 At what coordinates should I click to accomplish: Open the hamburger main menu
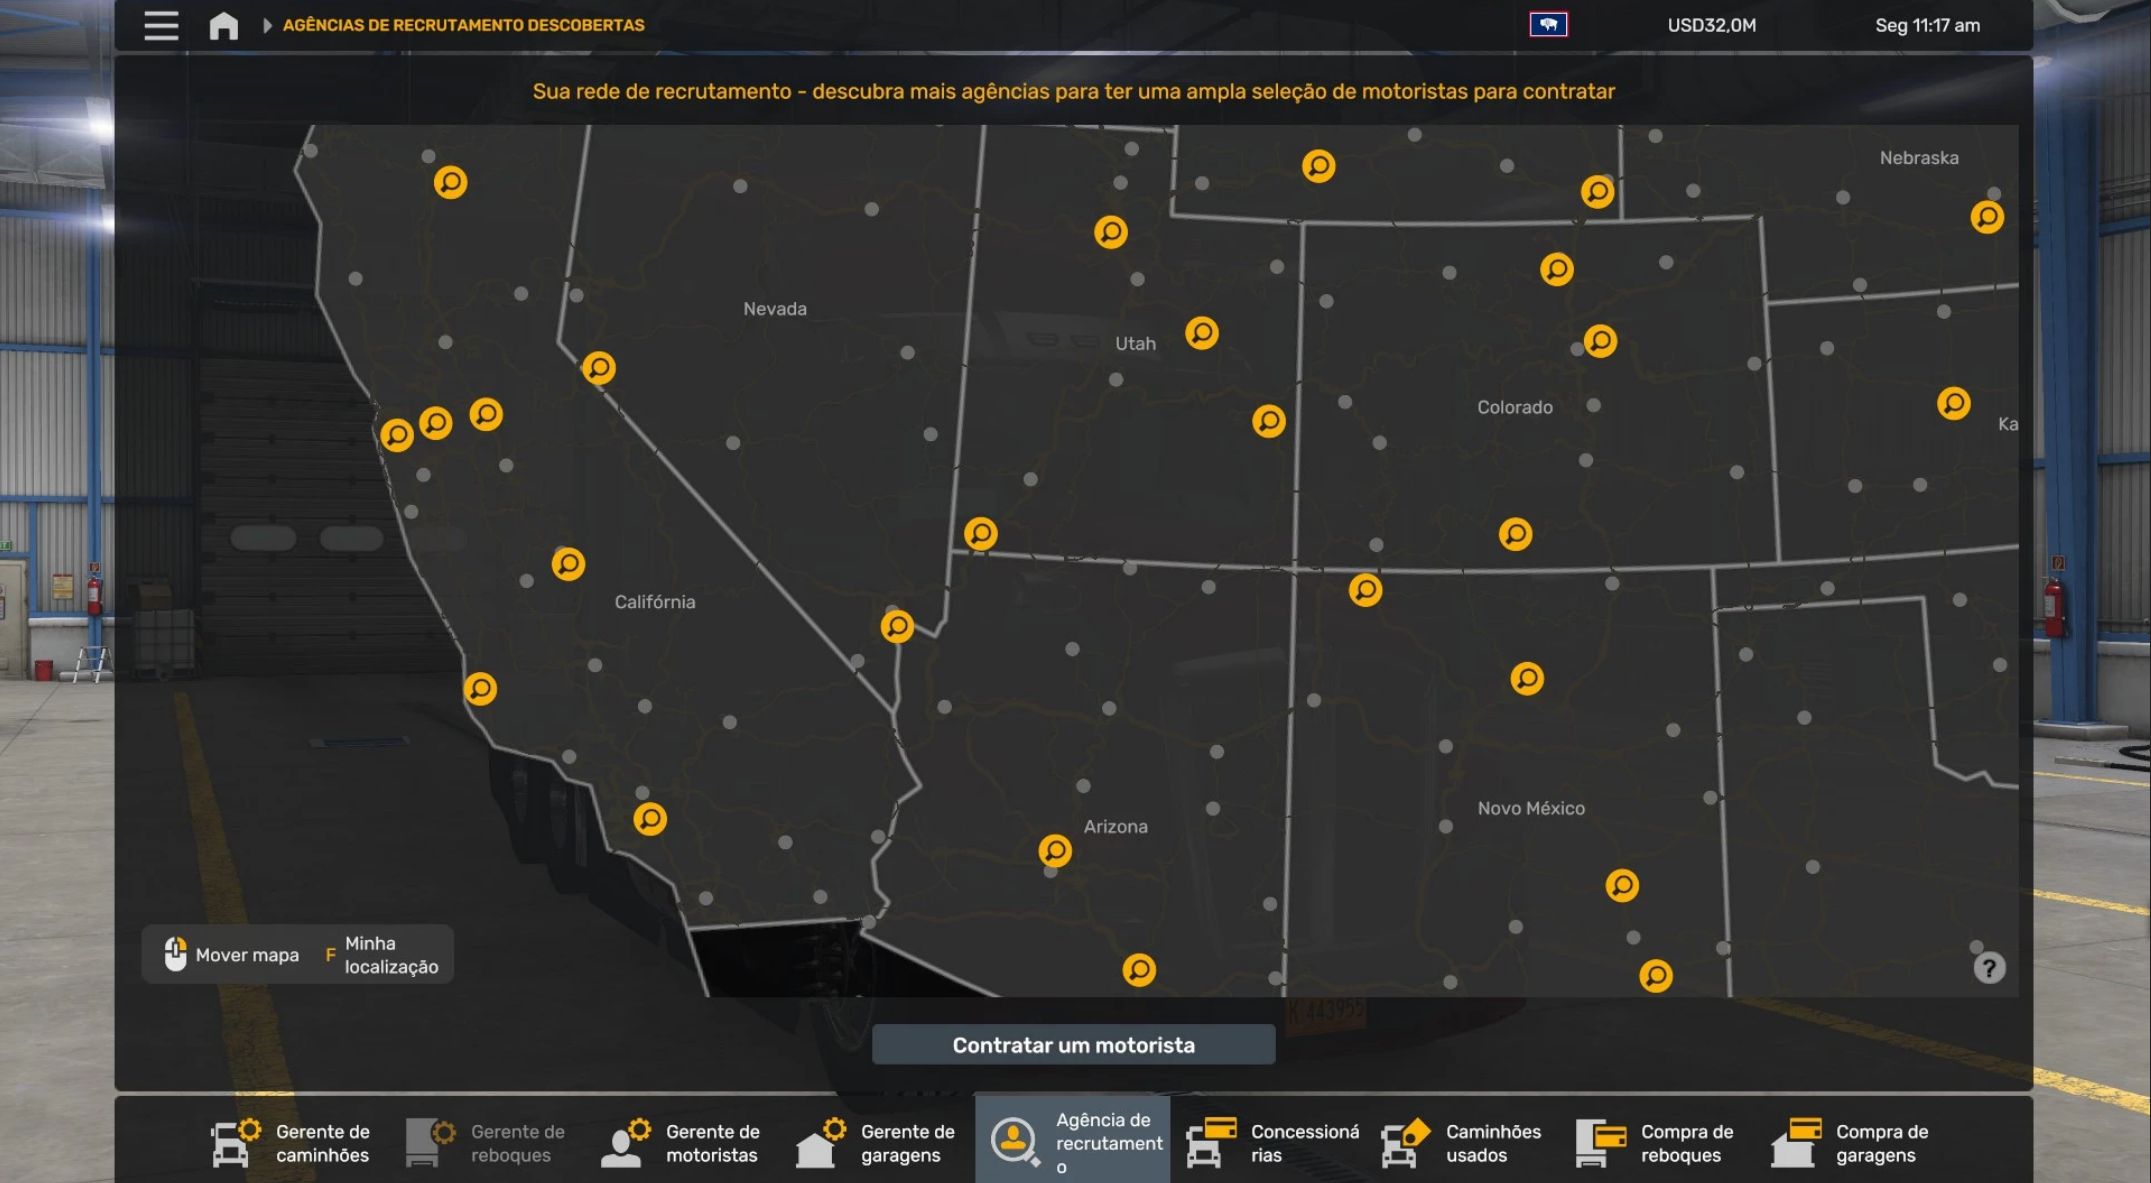pyautogui.click(x=161, y=25)
